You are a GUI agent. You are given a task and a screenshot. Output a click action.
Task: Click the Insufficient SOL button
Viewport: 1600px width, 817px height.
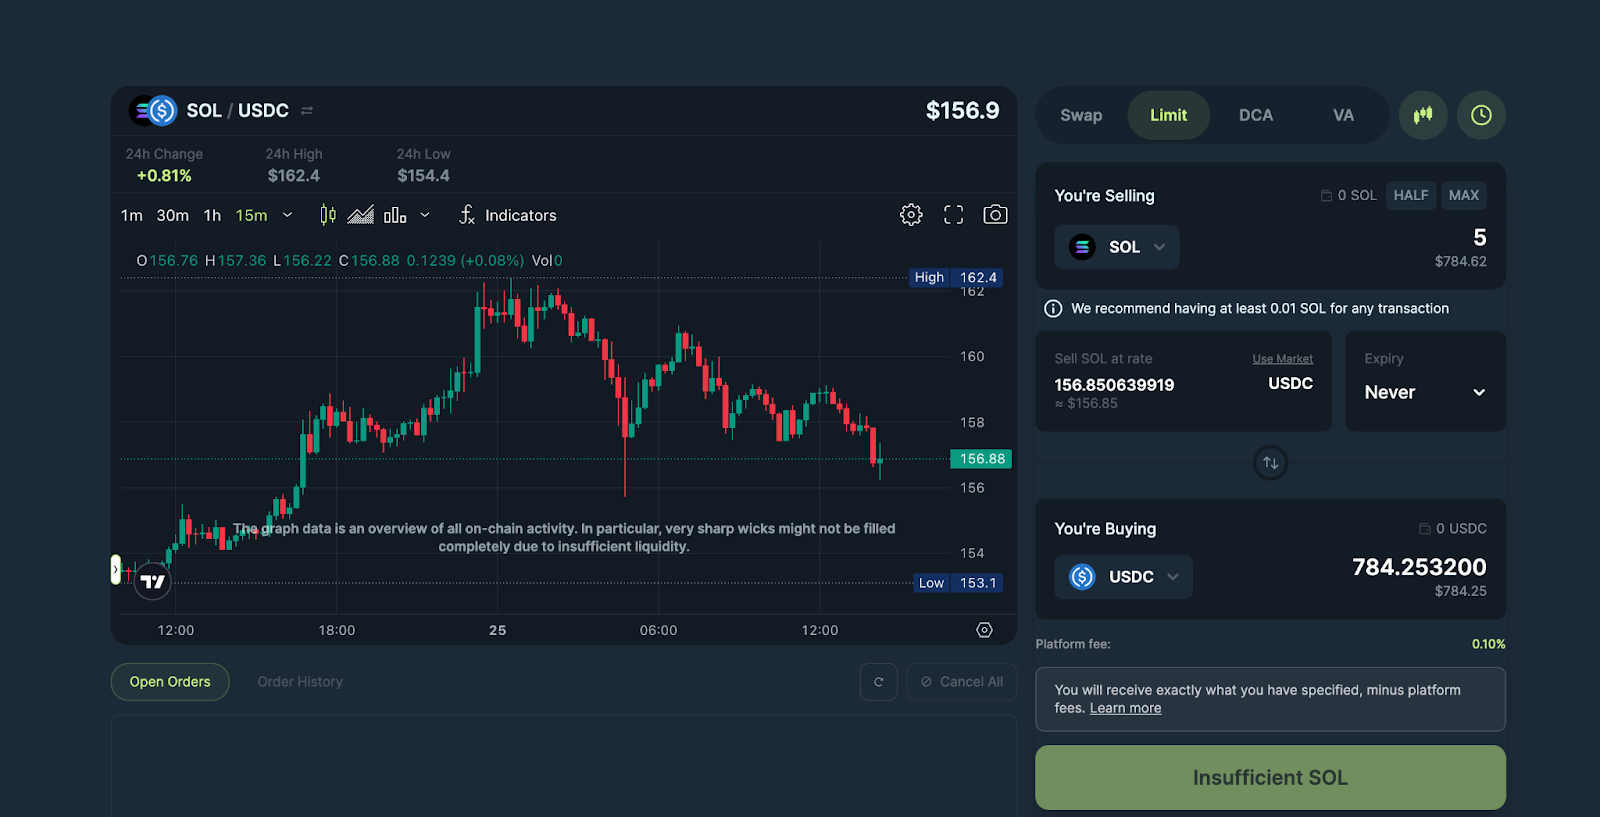tap(1270, 778)
